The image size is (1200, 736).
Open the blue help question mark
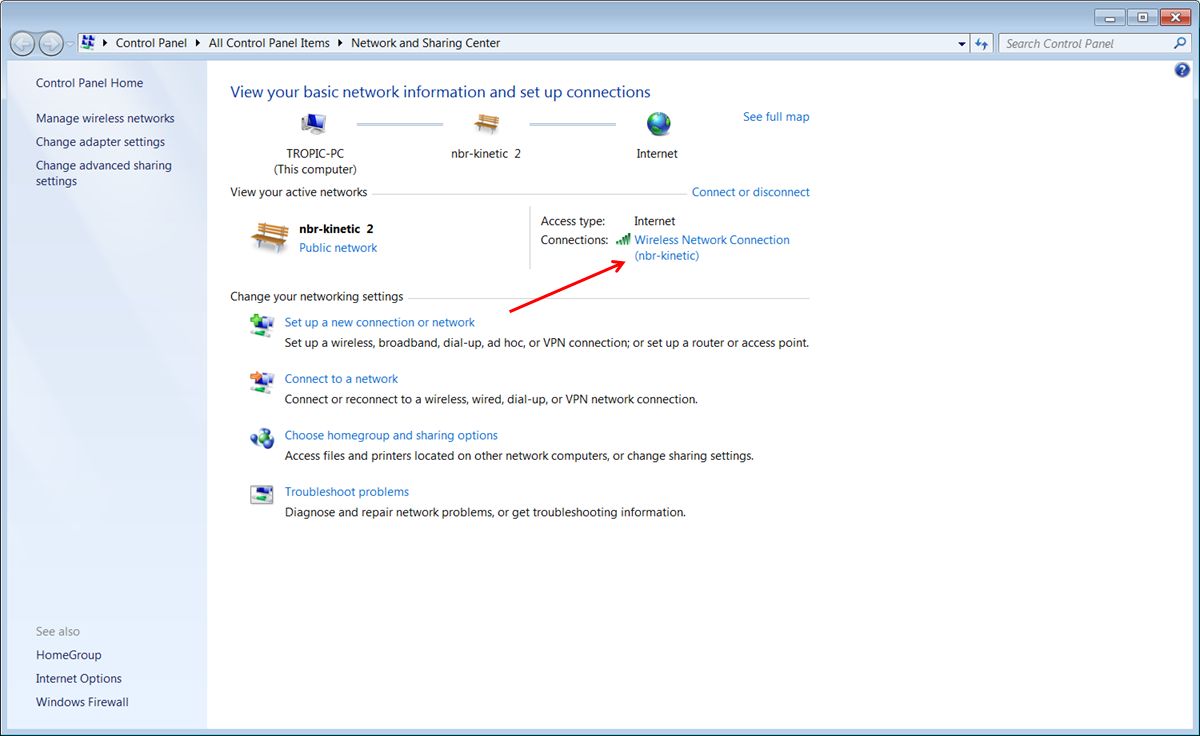click(x=1183, y=71)
